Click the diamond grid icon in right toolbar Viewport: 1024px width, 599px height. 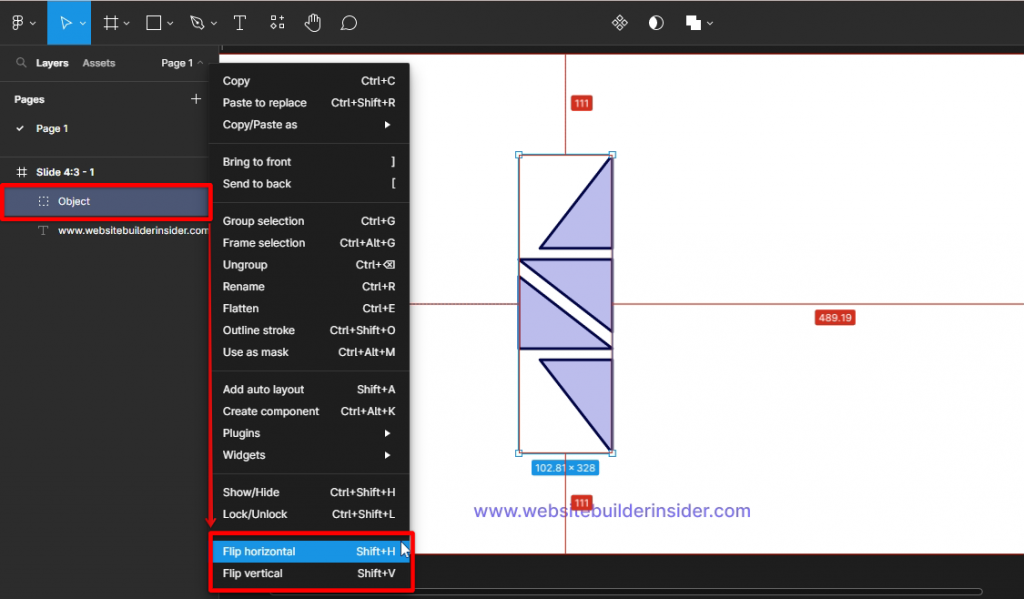point(620,22)
